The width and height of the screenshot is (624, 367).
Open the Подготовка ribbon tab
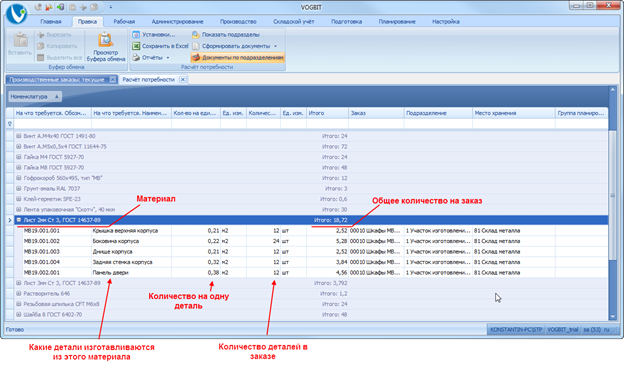pos(347,21)
